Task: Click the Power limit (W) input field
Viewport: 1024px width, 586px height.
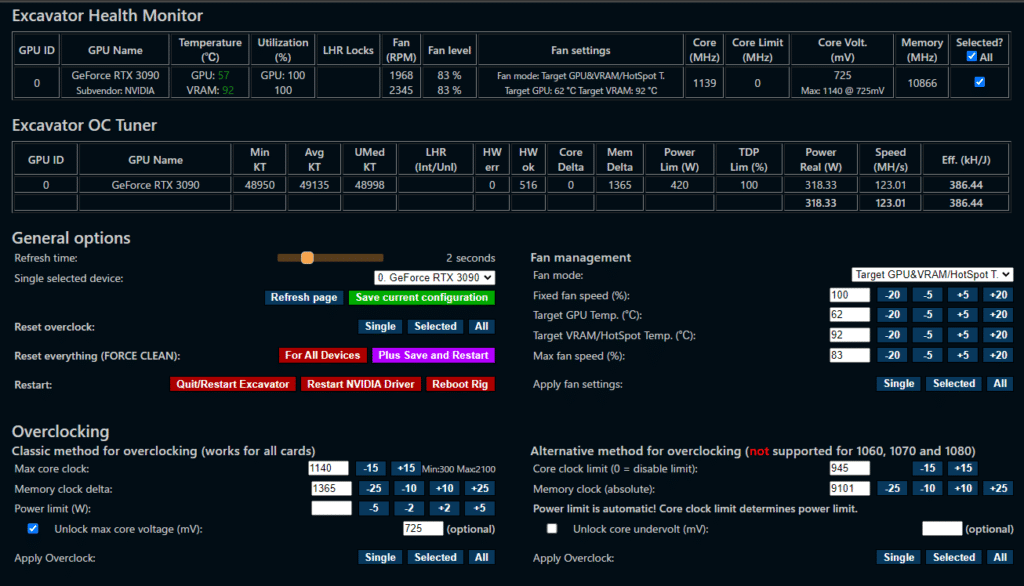Action: [331, 508]
